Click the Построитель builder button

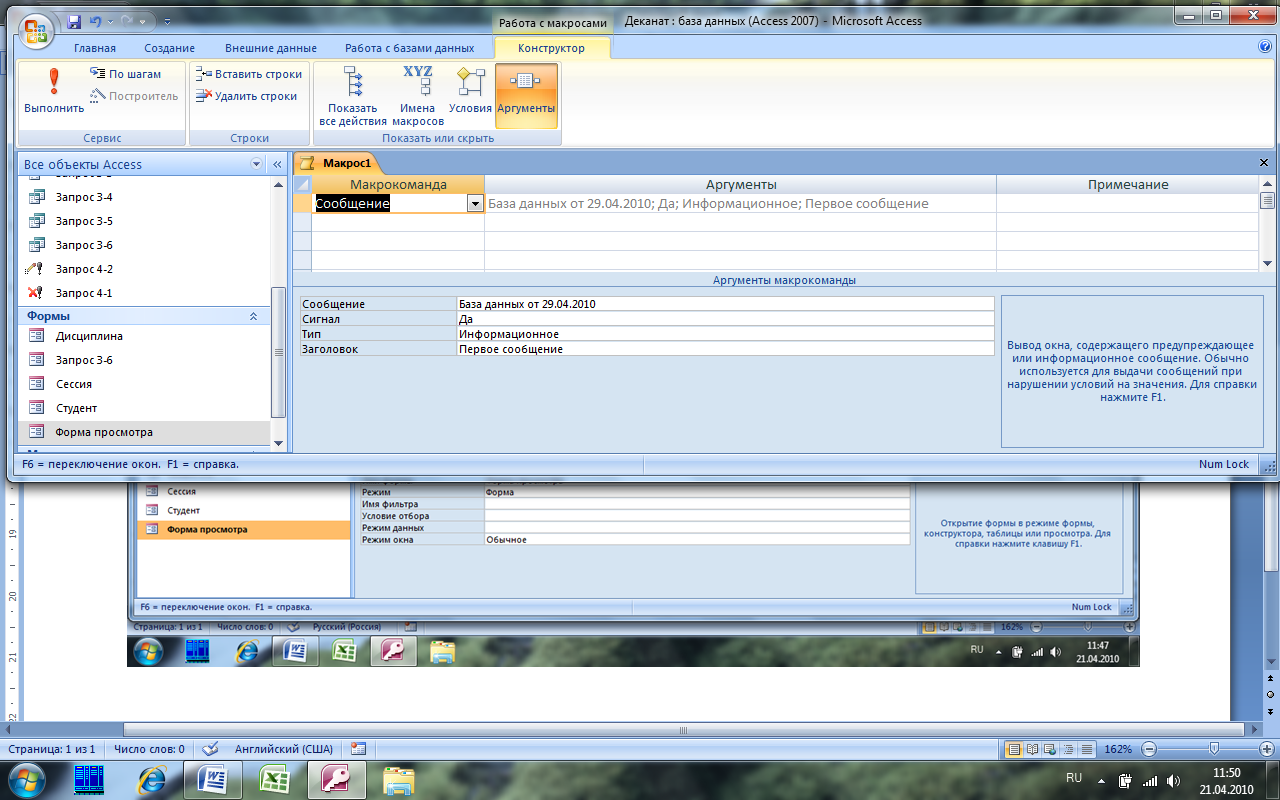(133, 96)
